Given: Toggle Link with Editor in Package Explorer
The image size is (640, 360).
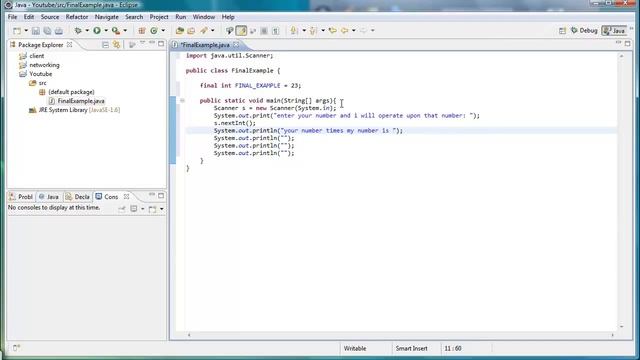Looking at the screenshot, I should [x=117, y=44].
